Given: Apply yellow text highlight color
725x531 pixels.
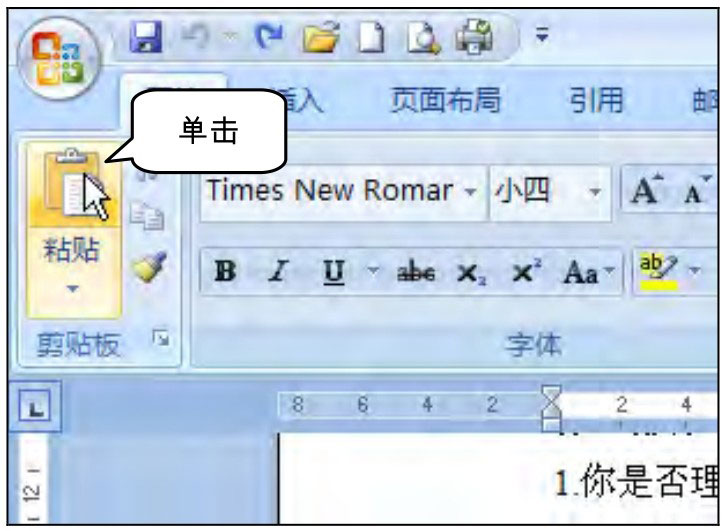Looking at the screenshot, I should point(658,272).
